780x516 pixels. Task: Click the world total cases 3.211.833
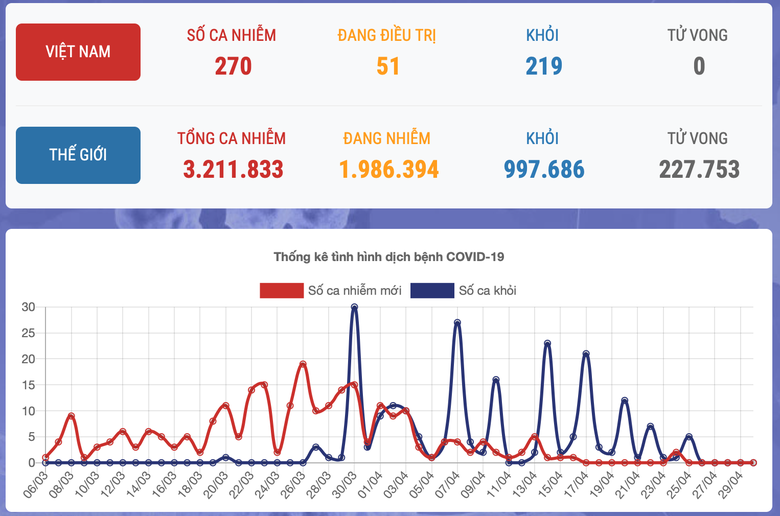(x=232, y=169)
